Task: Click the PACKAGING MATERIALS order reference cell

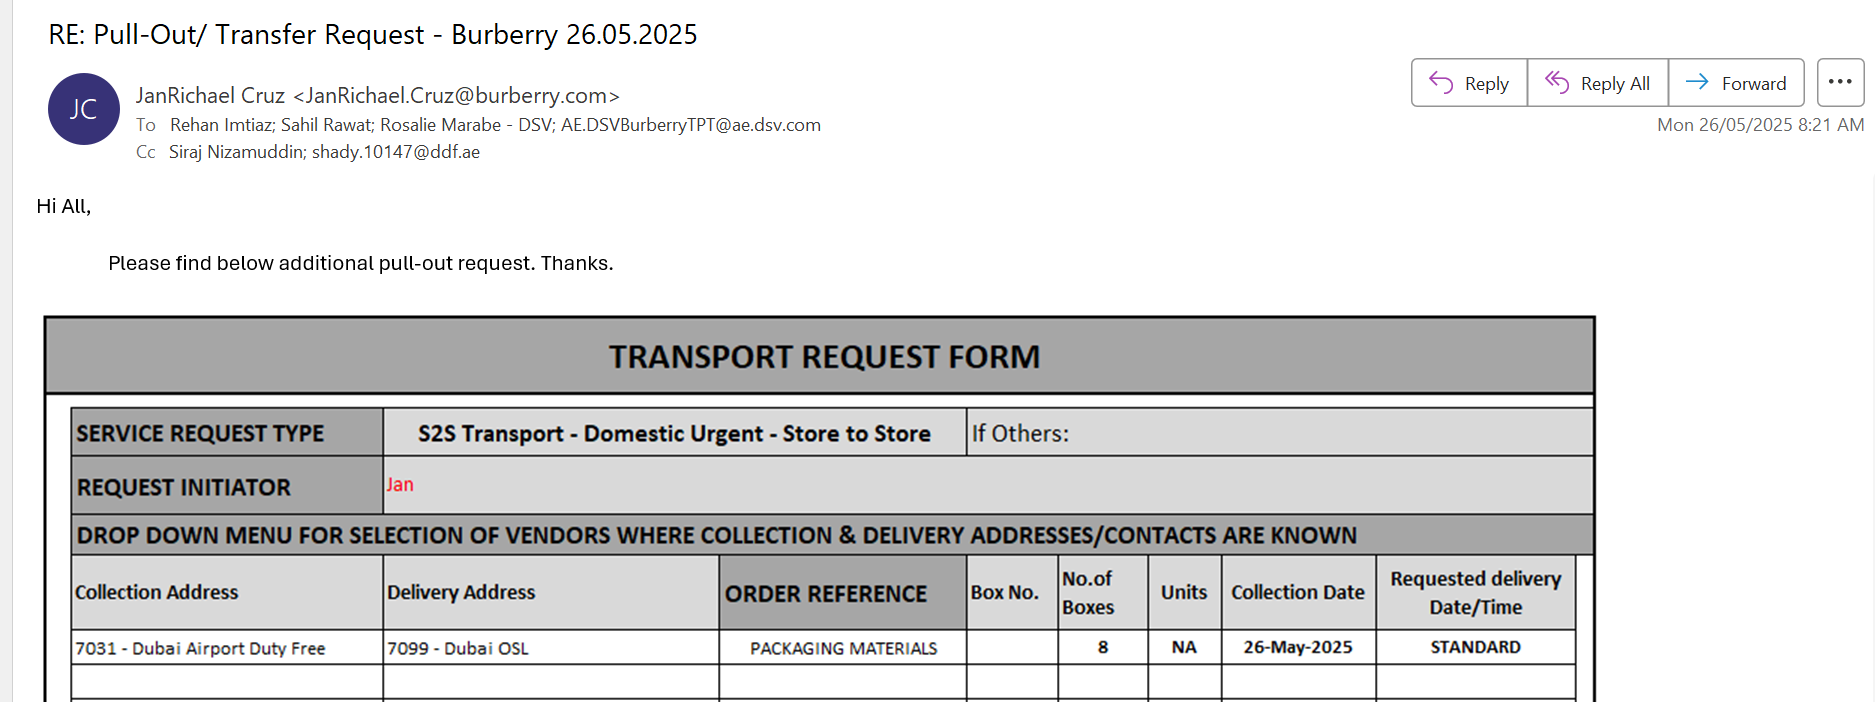Action: [843, 648]
